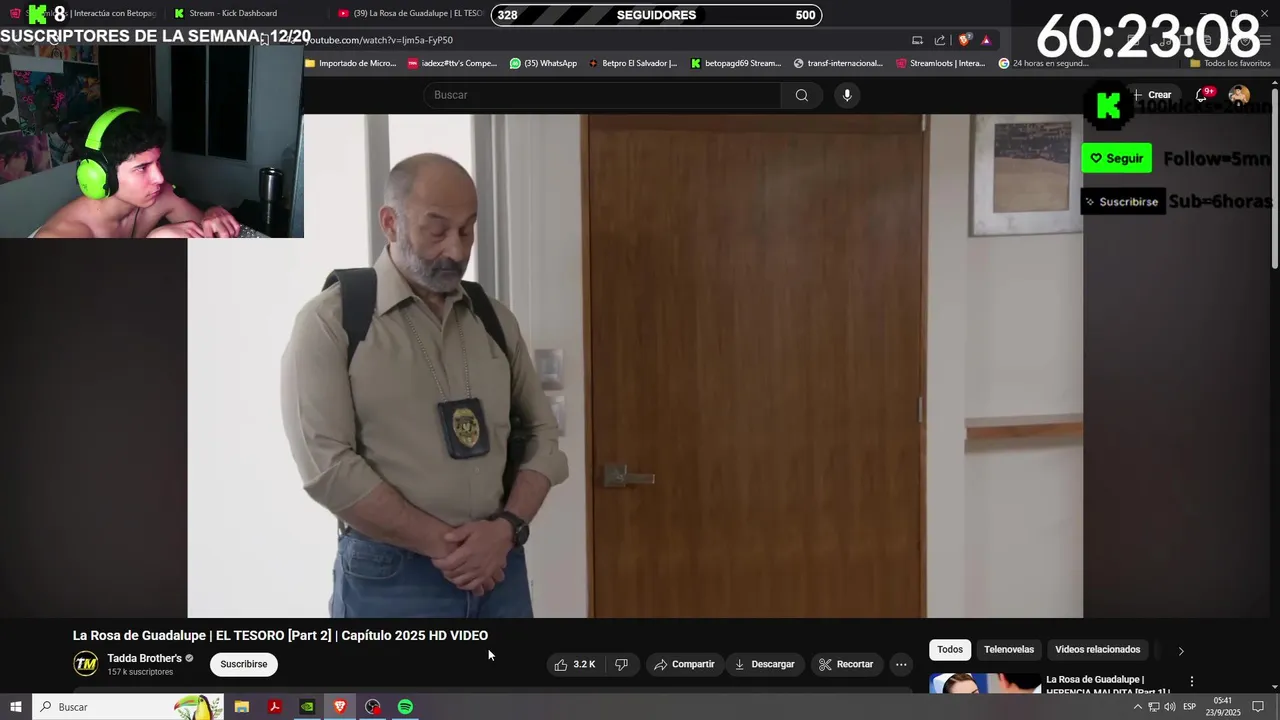Open the betopagd69 Stream bookmark
The image size is (1280, 720).
pos(736,63)
